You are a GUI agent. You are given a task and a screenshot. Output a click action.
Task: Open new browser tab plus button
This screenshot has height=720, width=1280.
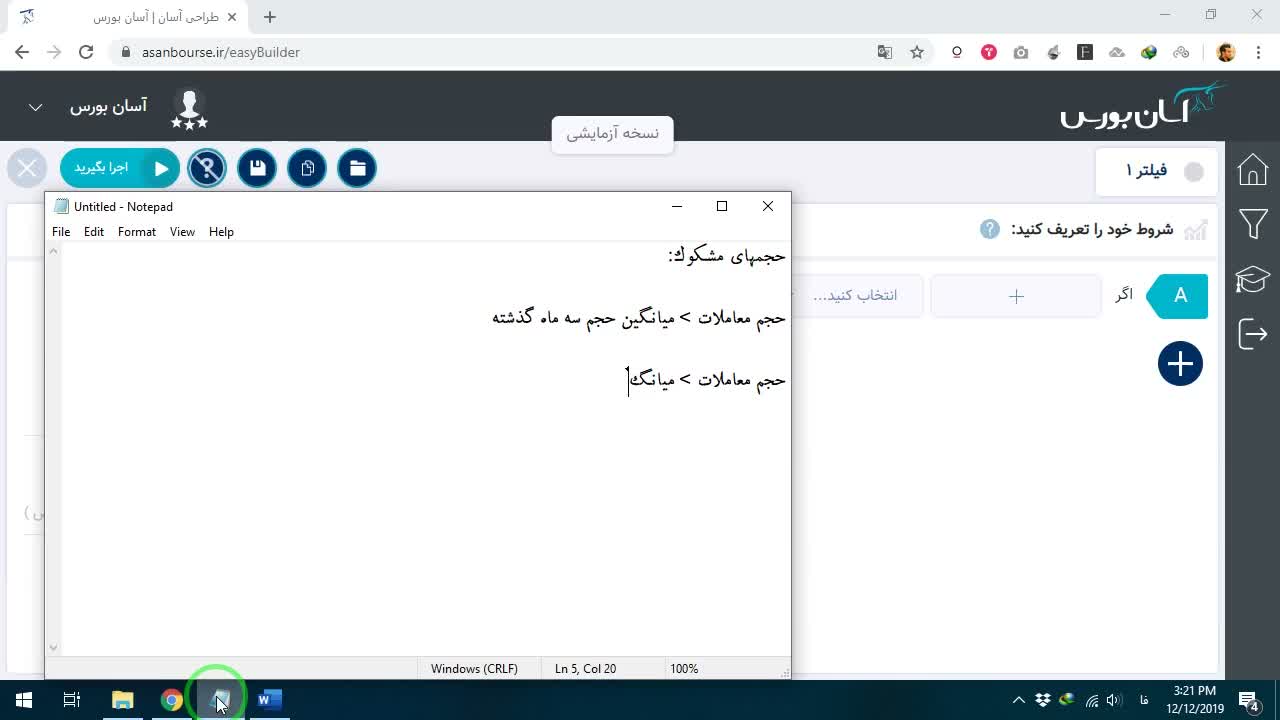click(x=270, y=17)
